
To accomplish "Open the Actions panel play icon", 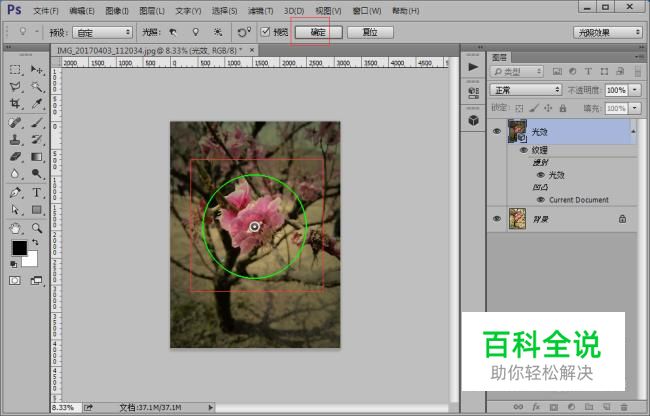I will [473, 67].
